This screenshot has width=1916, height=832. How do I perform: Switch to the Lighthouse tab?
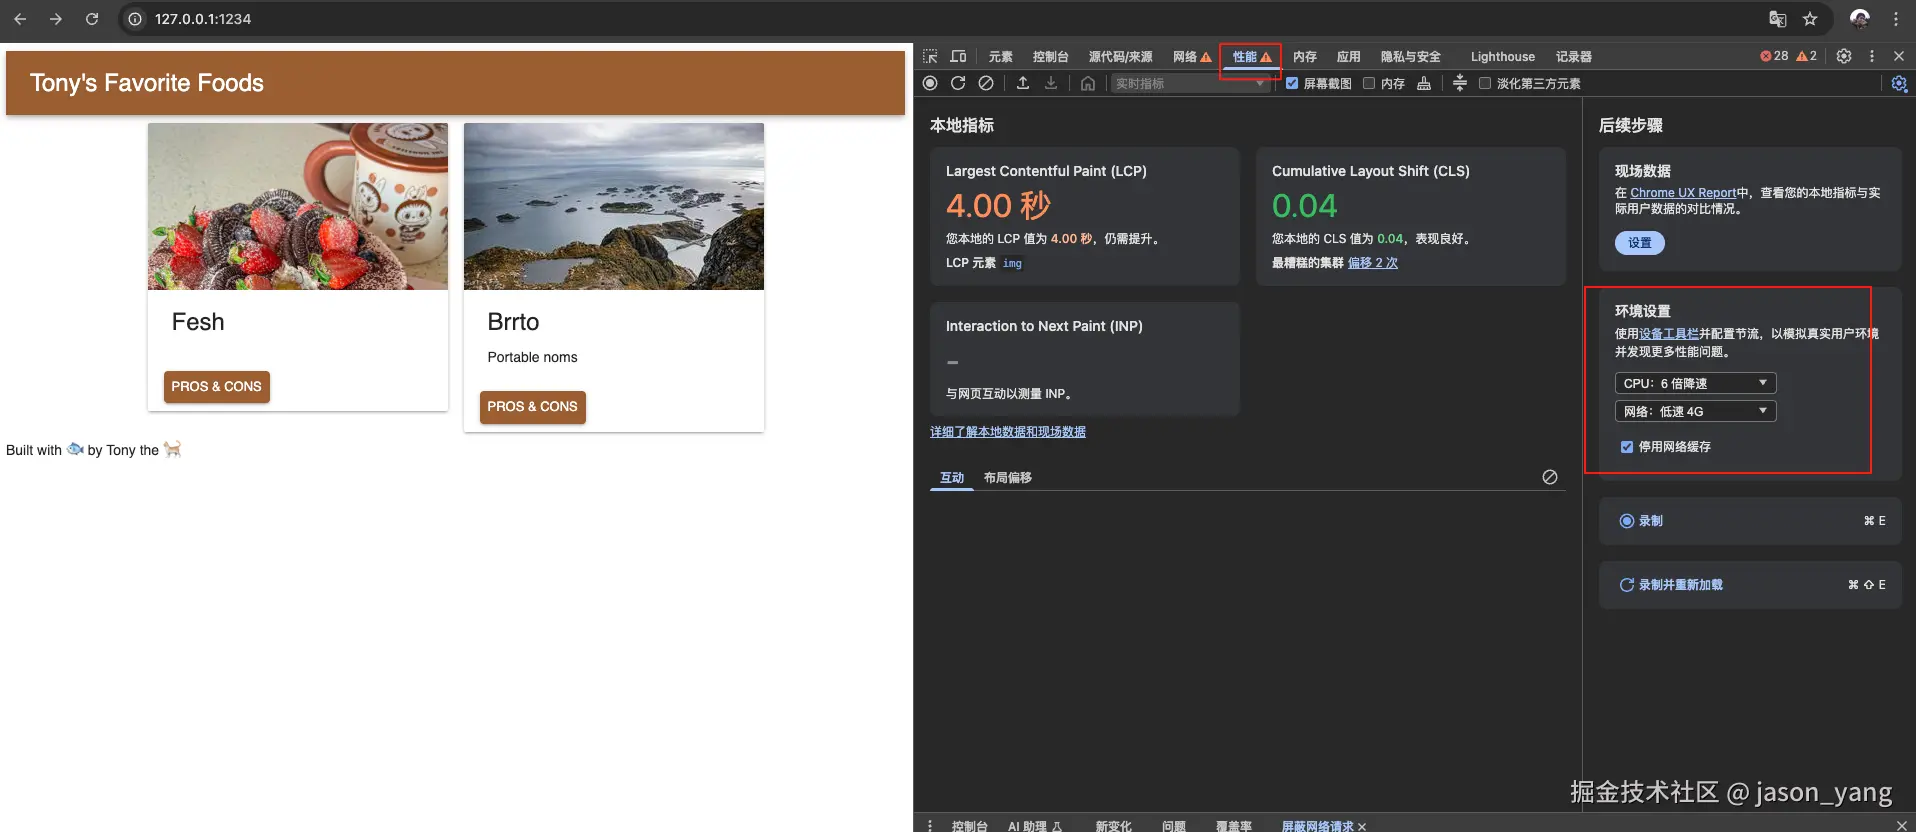coord(1502,57)
